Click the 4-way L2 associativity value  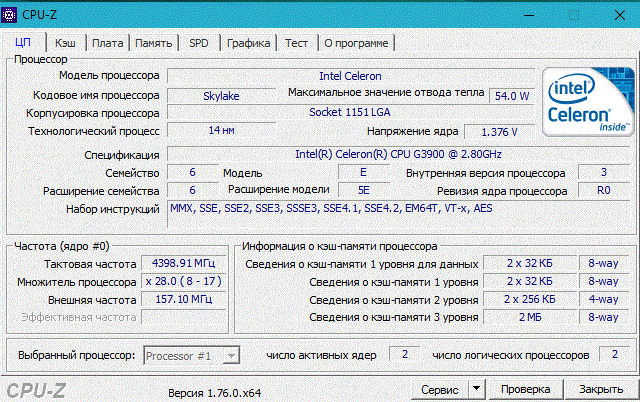click(604, 299)
